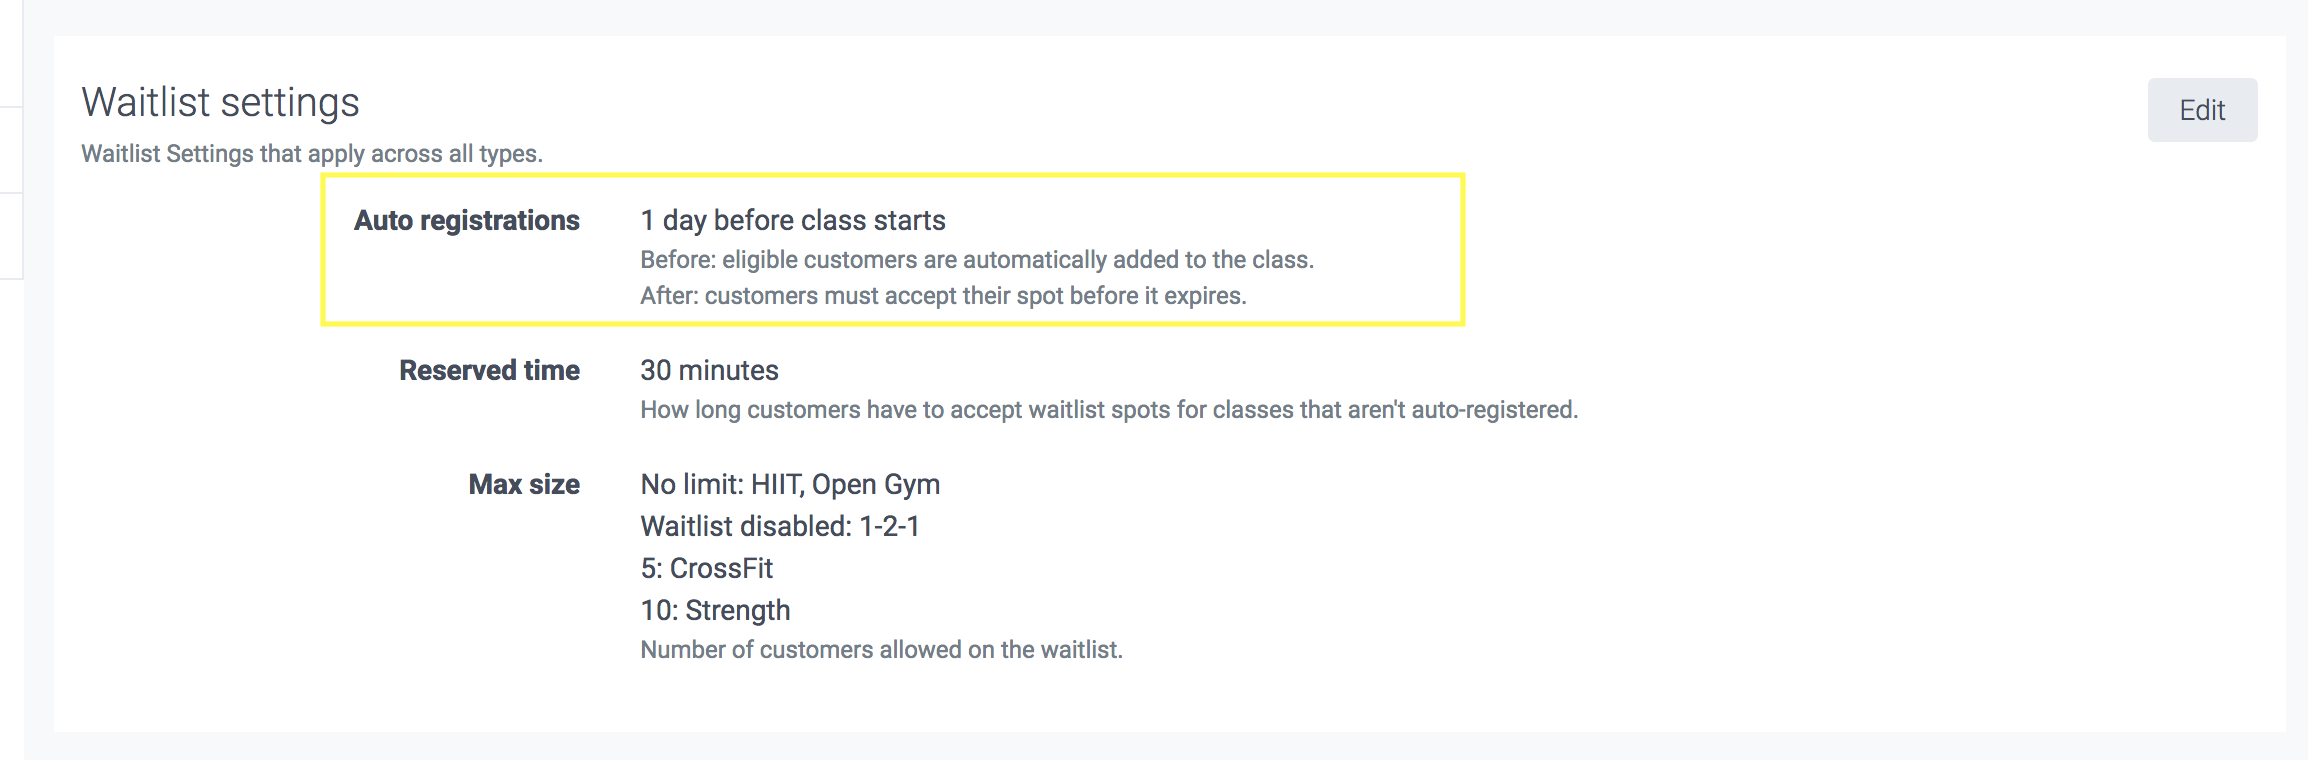Click the 'After: customers must accept' description line

click(942, 296)
